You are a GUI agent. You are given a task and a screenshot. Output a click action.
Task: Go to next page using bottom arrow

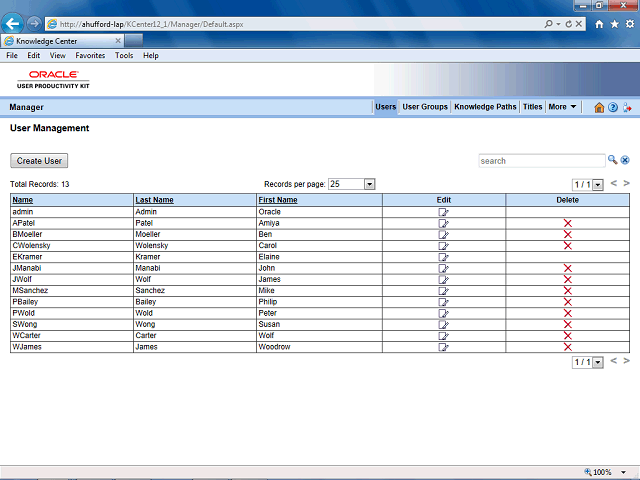pyautogui.click(x=627, y=361)
